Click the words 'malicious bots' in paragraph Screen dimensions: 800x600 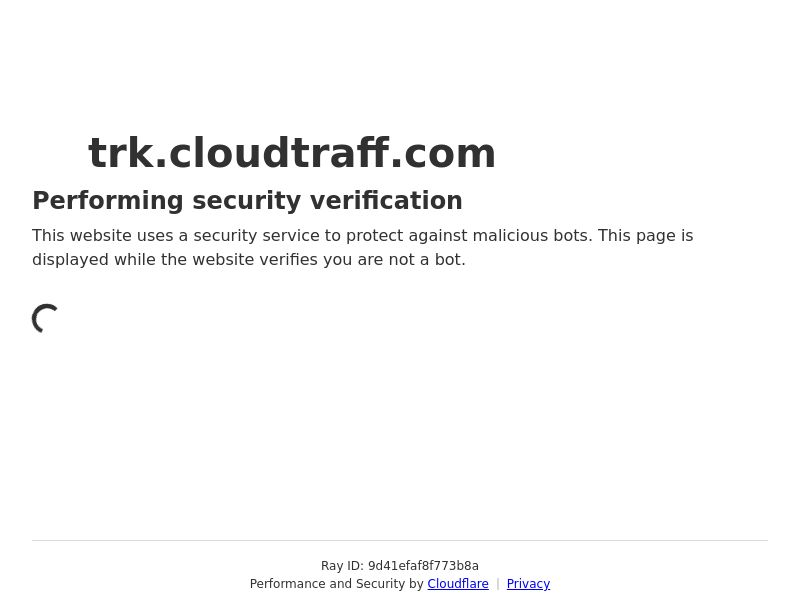coord(533,236)
